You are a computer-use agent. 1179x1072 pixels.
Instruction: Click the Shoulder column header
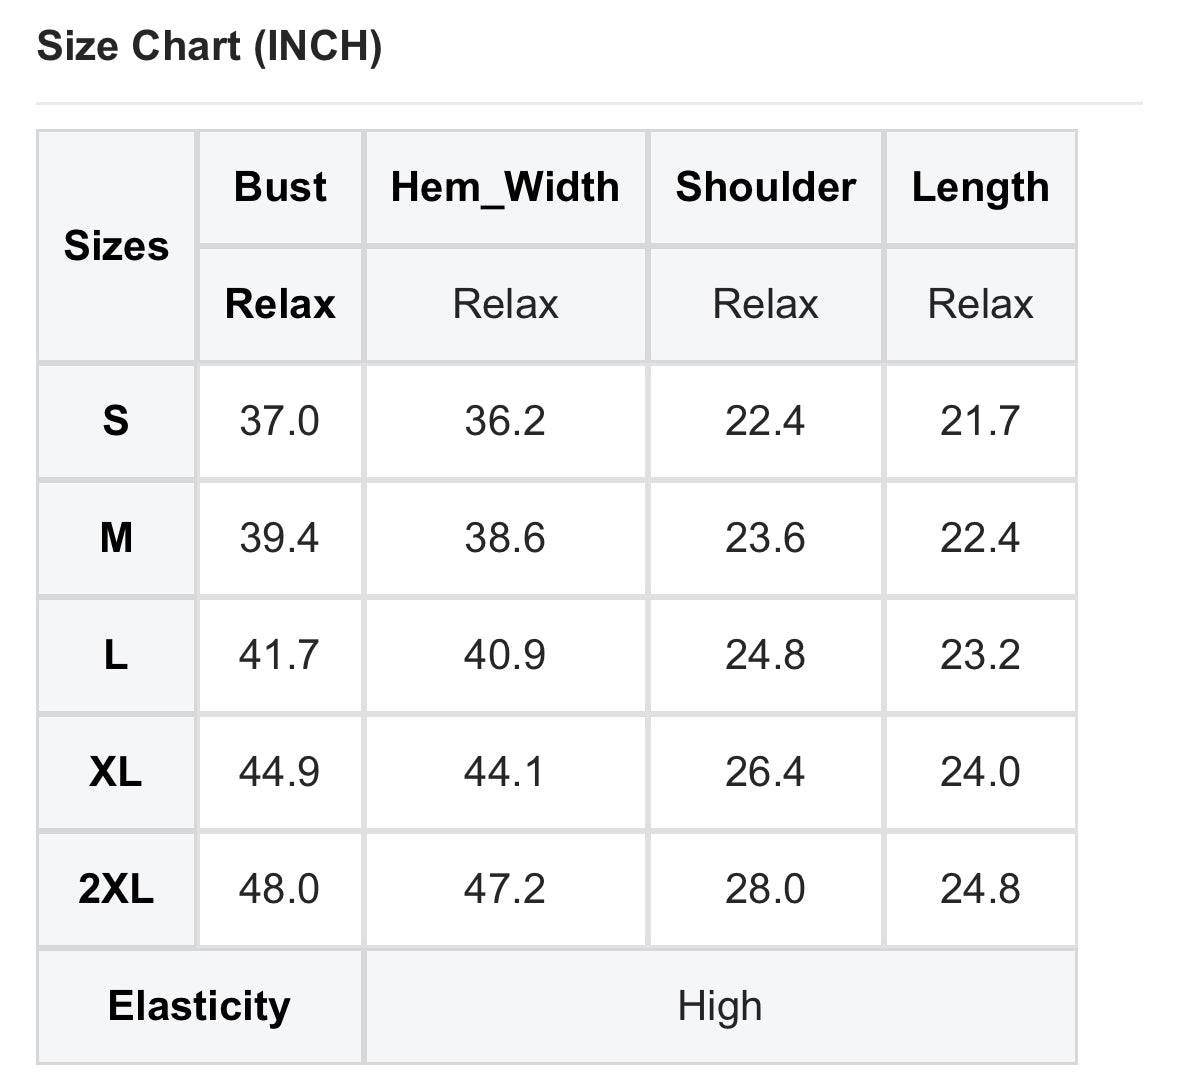click(765, 187)
